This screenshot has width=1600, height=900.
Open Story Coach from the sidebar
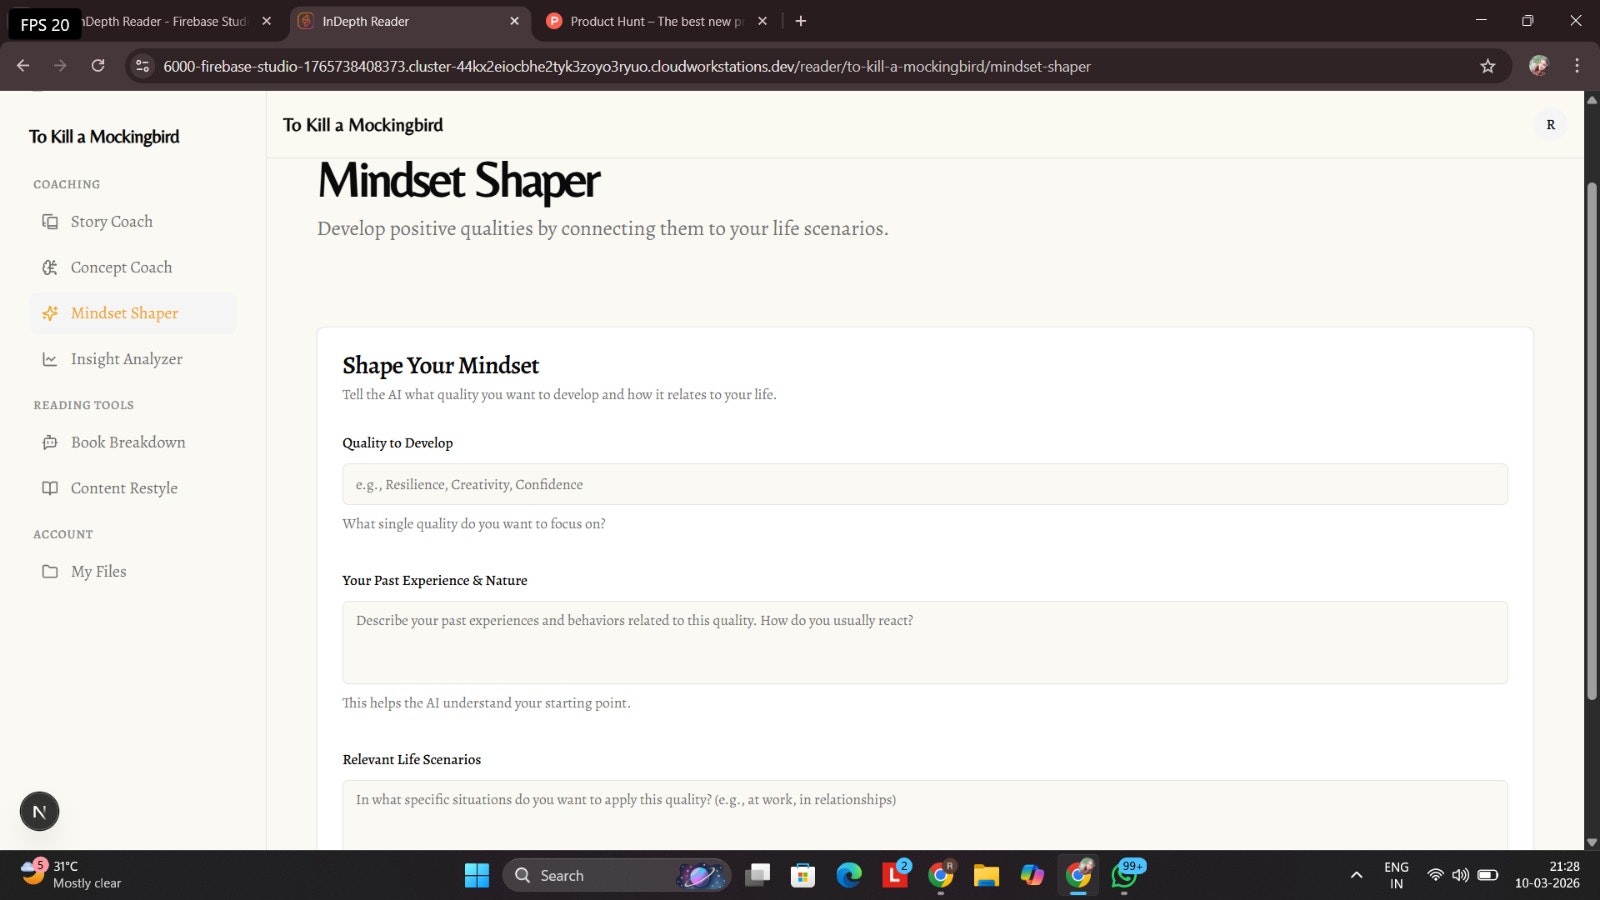(111, 221)
